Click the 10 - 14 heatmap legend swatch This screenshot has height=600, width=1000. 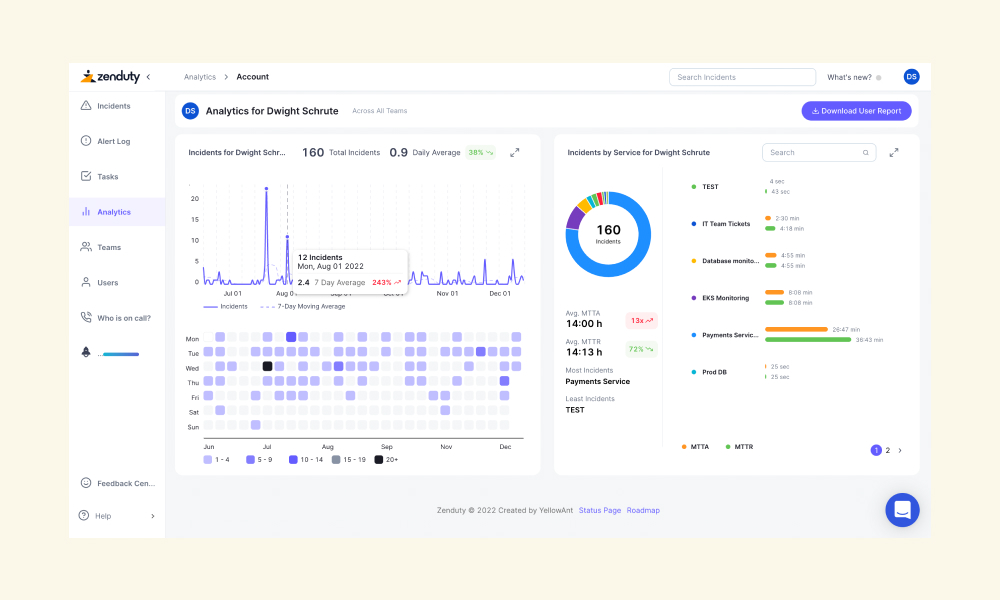tap(293, 460)
